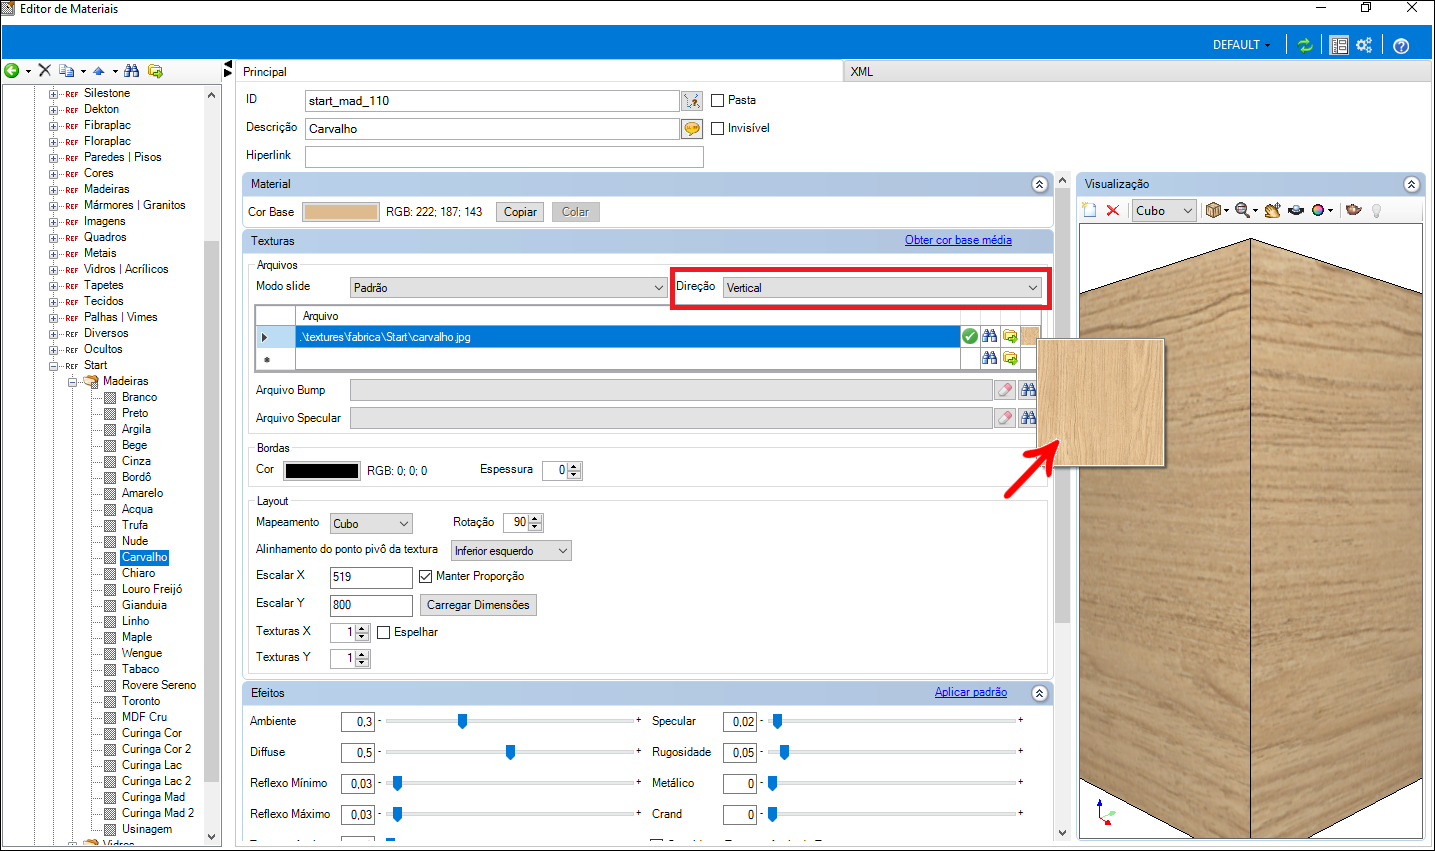Open the Mapeamento dropdown set to Cubo
This screenshot has height=851, width=1435.
click(x=370, y=524)
